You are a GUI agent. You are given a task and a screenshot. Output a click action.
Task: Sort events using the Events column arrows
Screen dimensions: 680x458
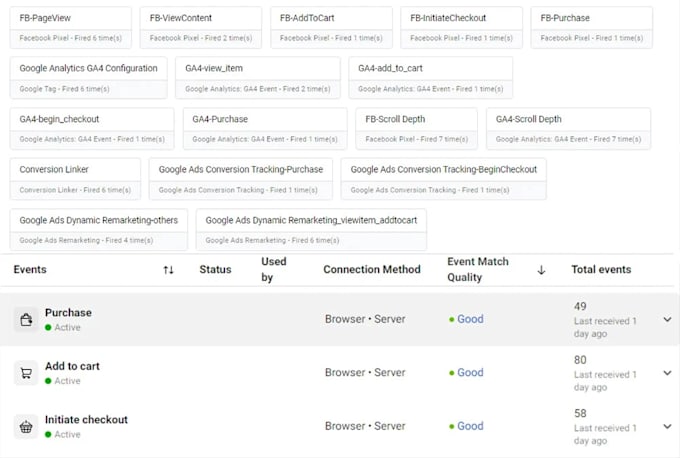click(x=168, y=270)
